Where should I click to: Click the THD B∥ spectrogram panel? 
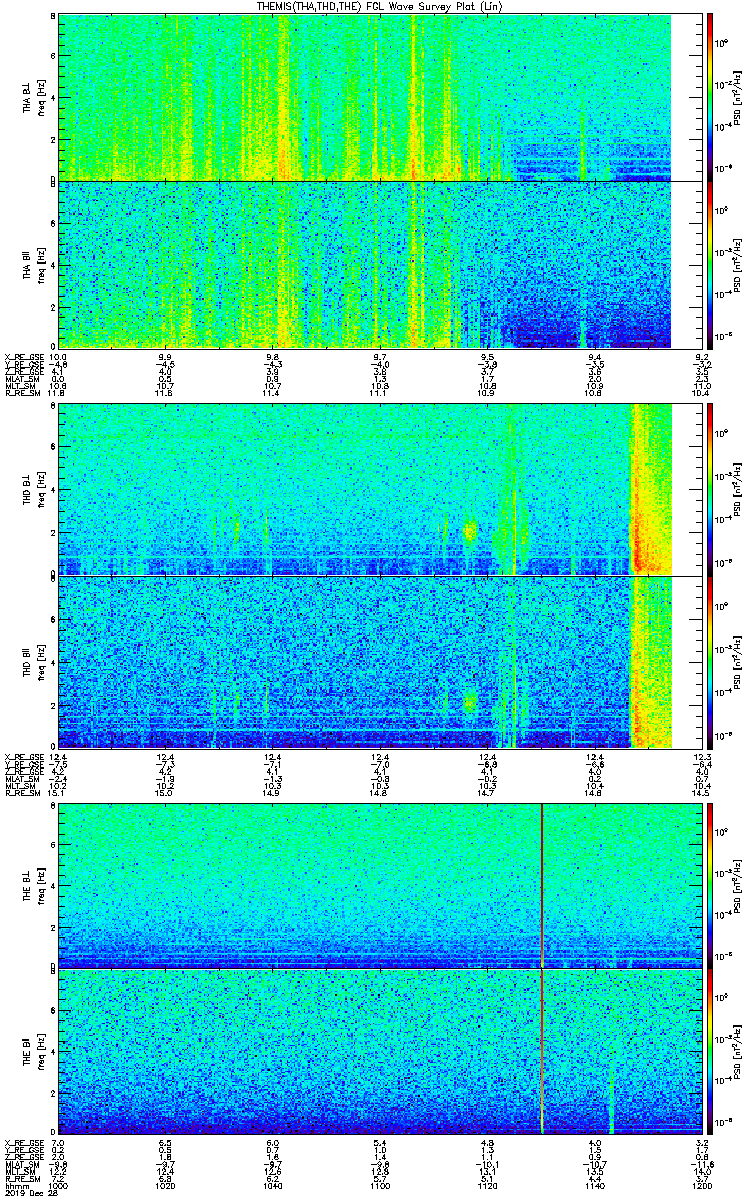tap(378, 662)
